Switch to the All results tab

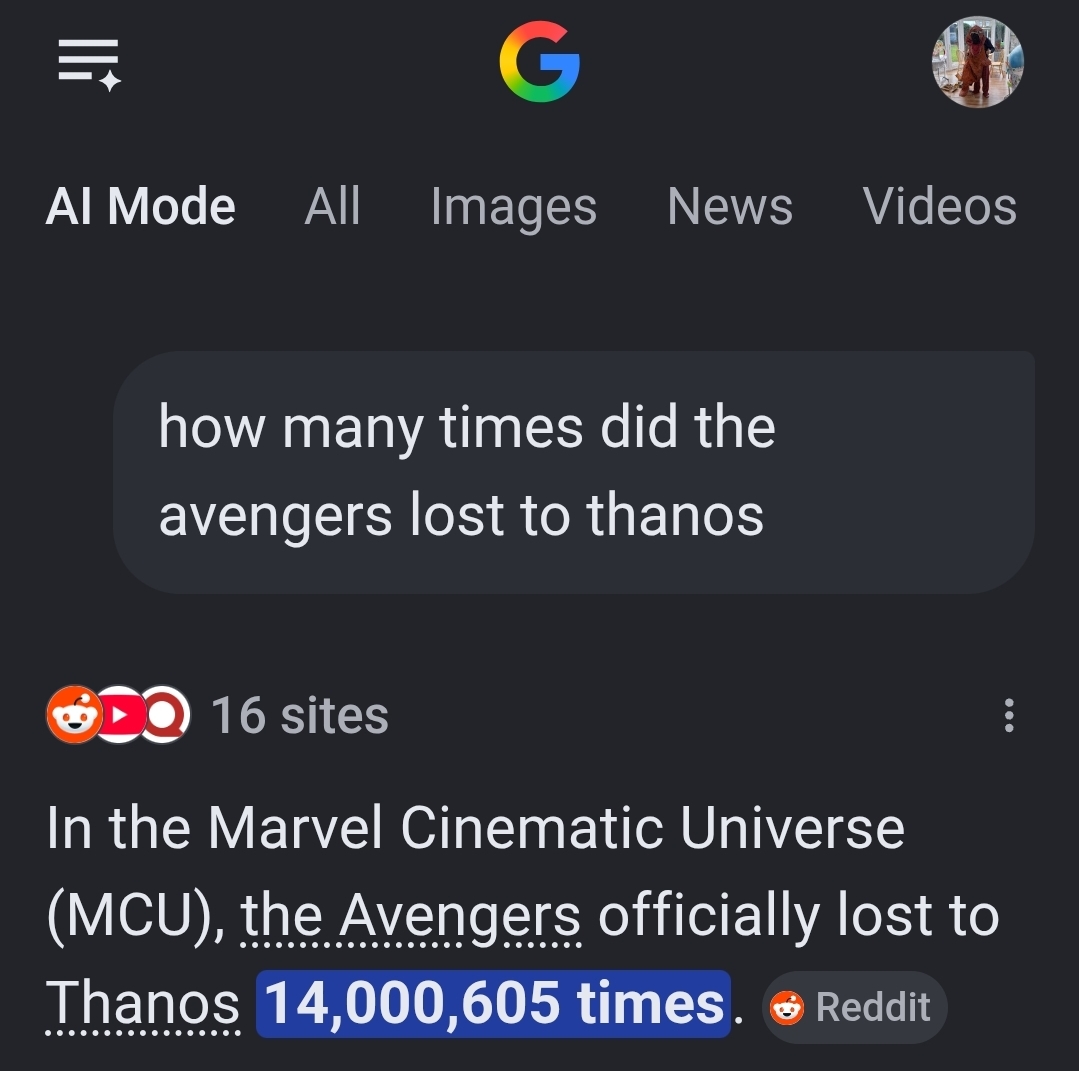tap(332, 206)
